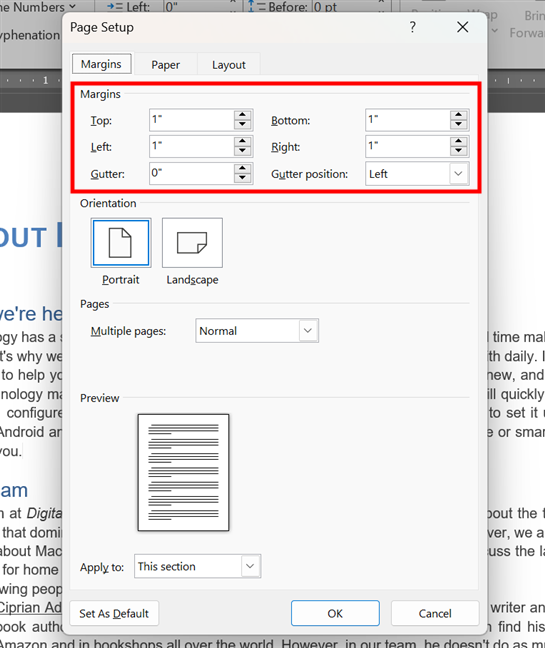Screen dimensions: 545x648
Task: Switch to the Paper tab
Action: [x=165, y=64]
